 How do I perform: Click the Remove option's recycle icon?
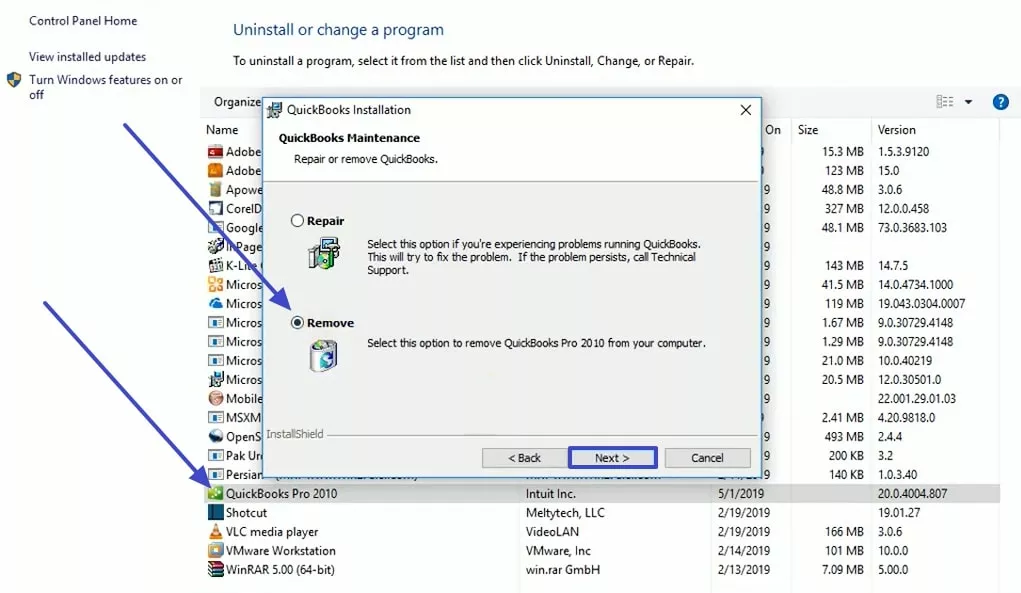click(x=322, y=356)
